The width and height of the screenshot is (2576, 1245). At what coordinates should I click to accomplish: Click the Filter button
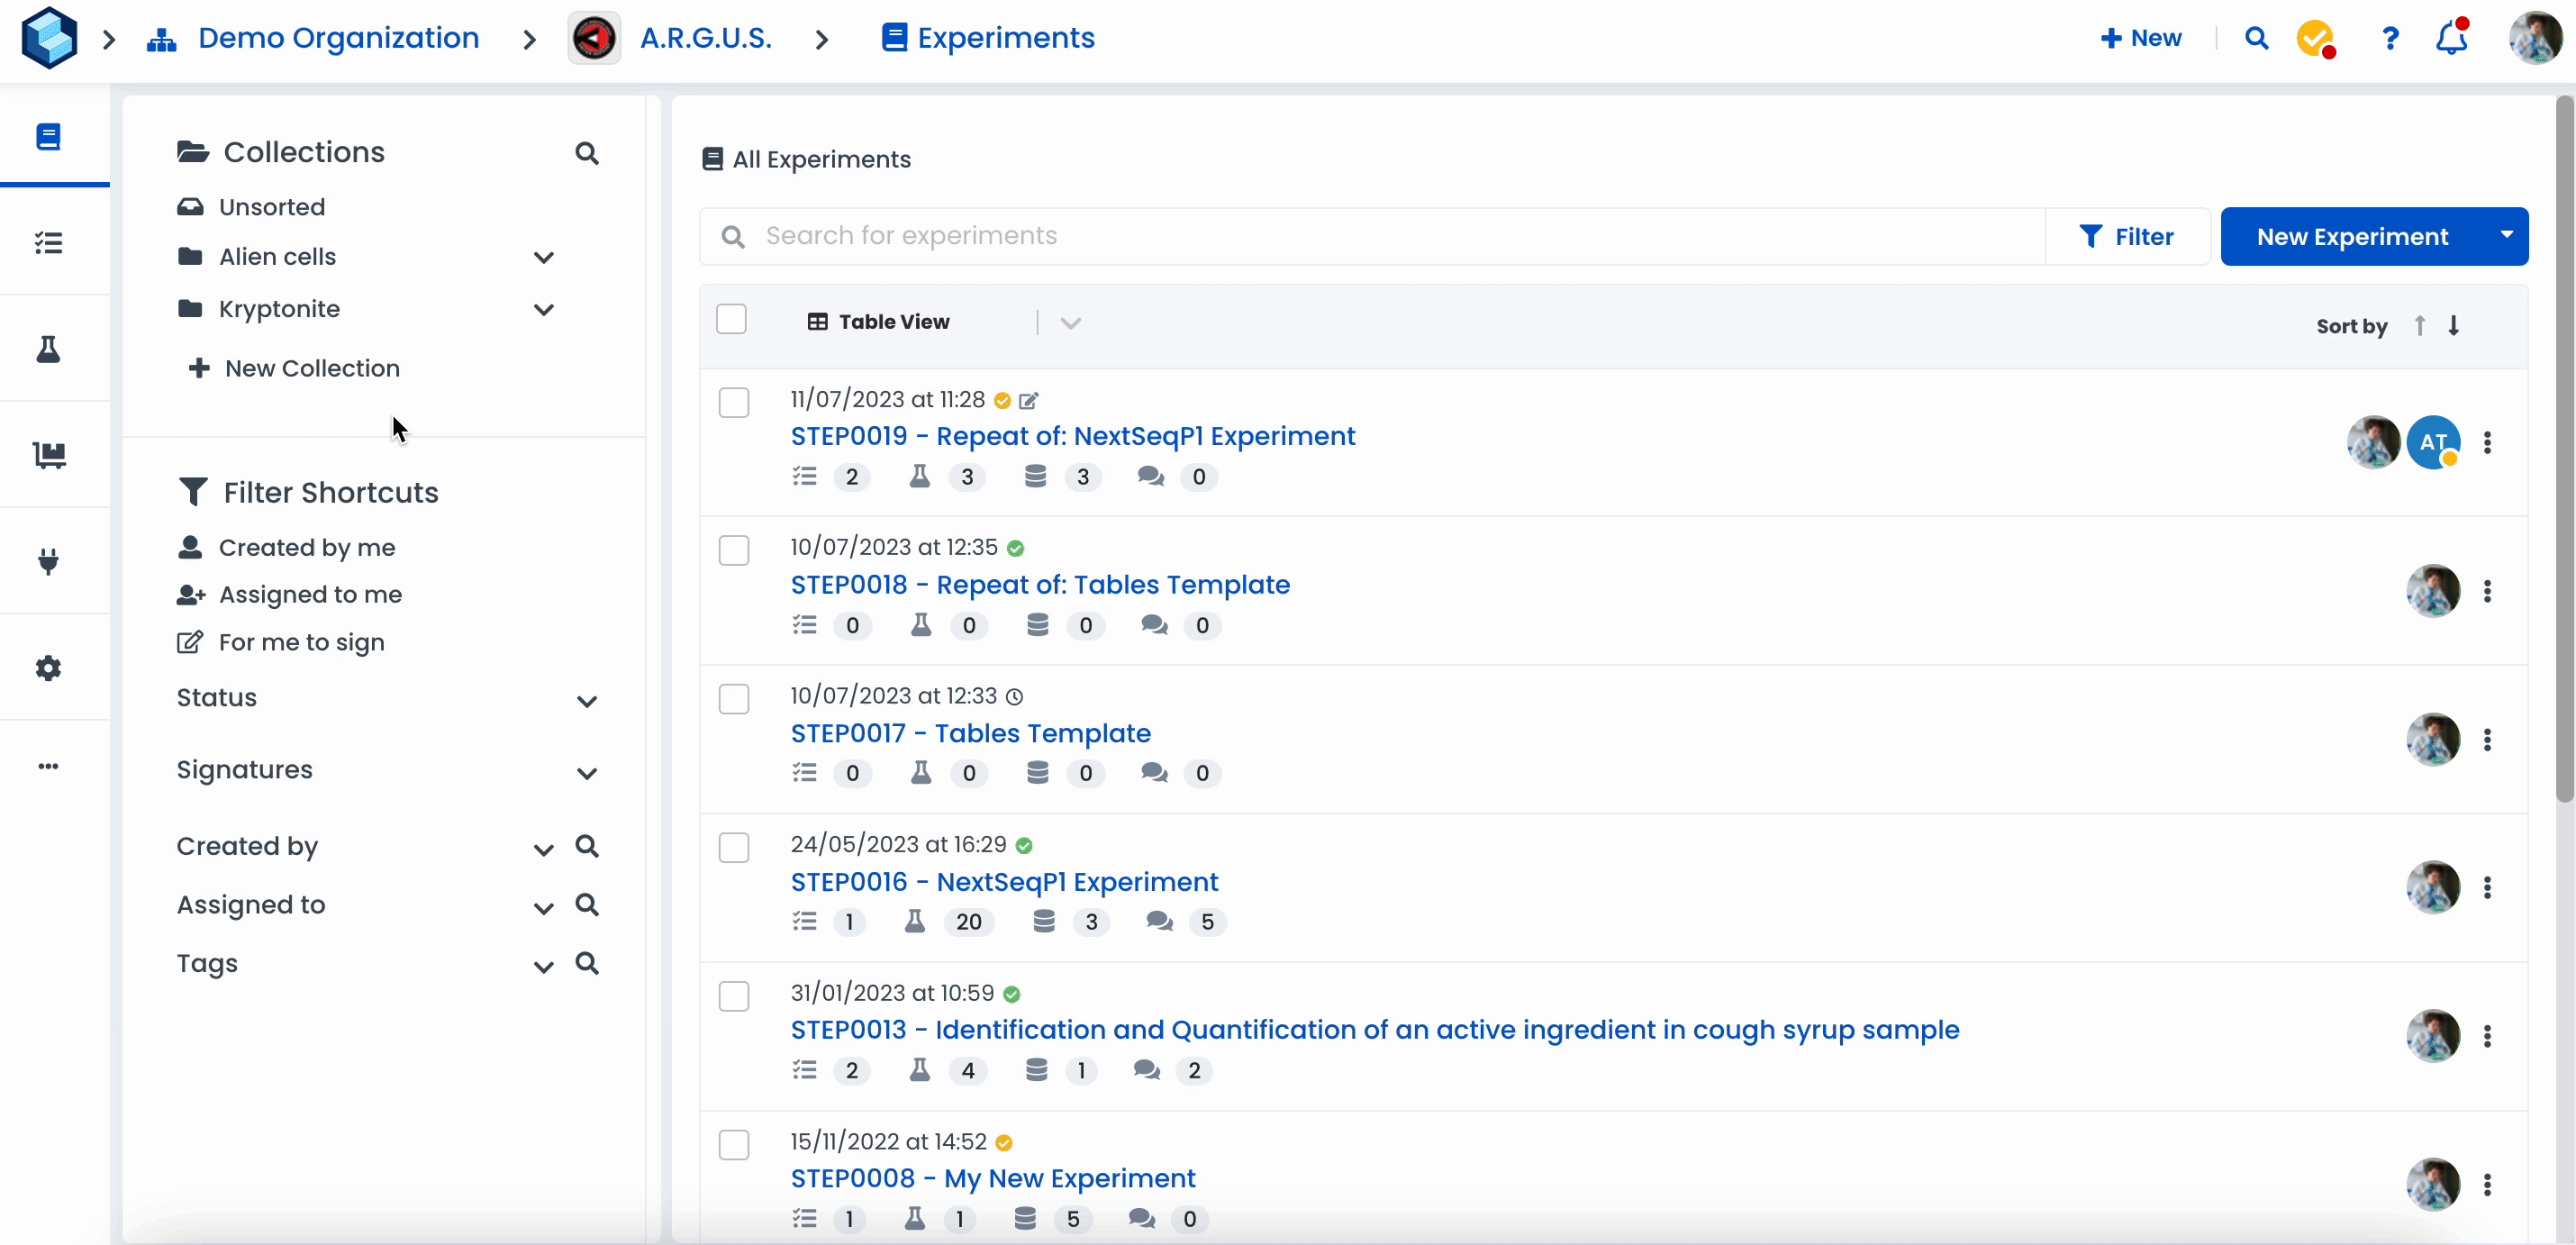click(x=2127, y=237)
